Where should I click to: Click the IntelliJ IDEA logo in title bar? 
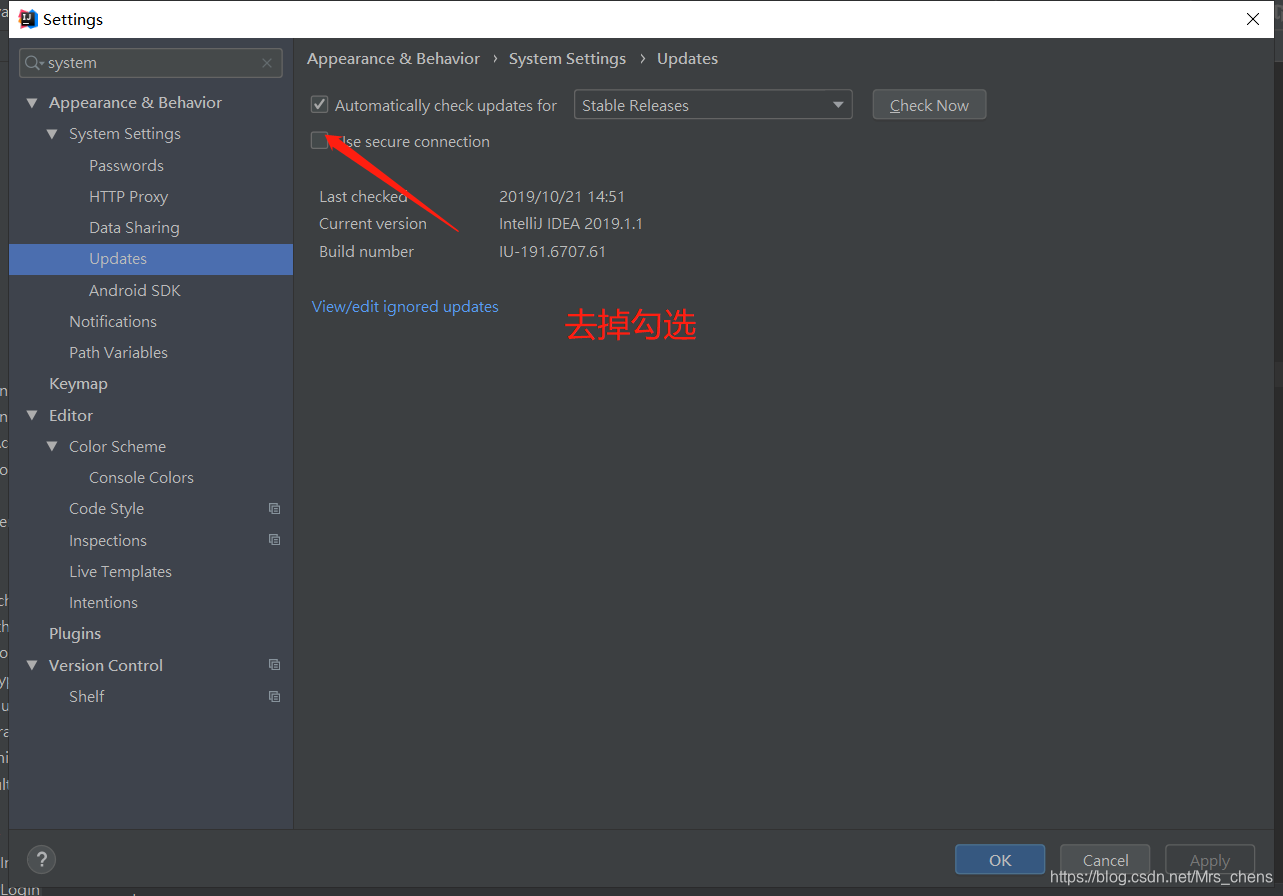pos(28,19)
